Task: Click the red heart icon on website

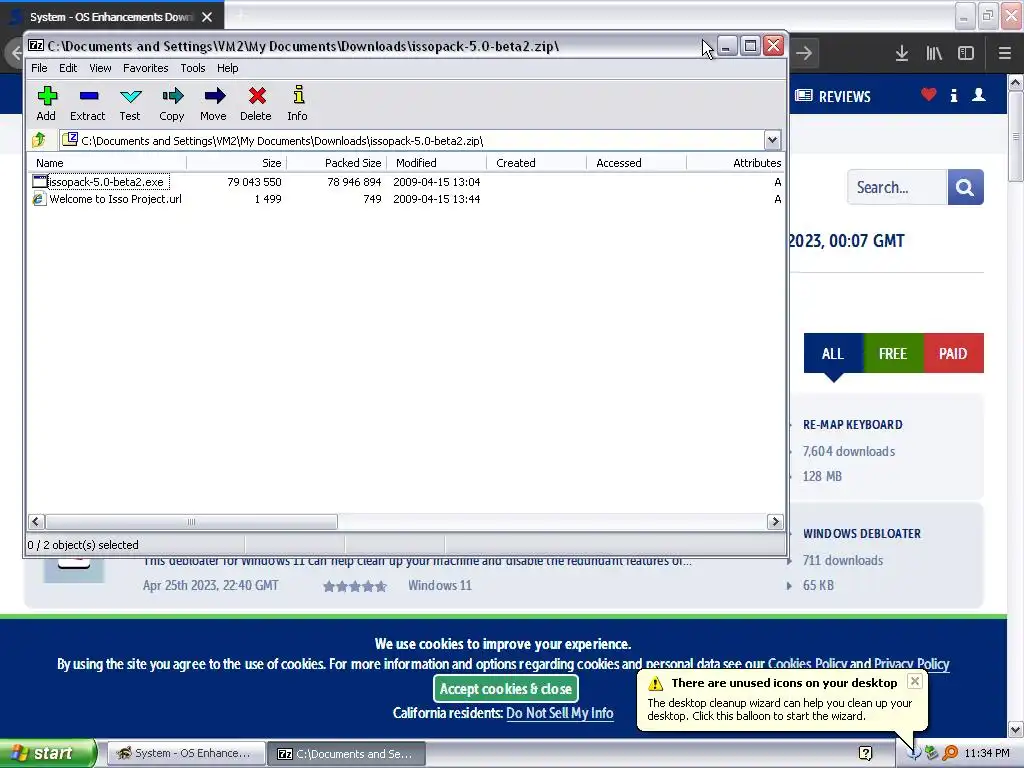Action: pyautogui.click(x=928, y=95)
